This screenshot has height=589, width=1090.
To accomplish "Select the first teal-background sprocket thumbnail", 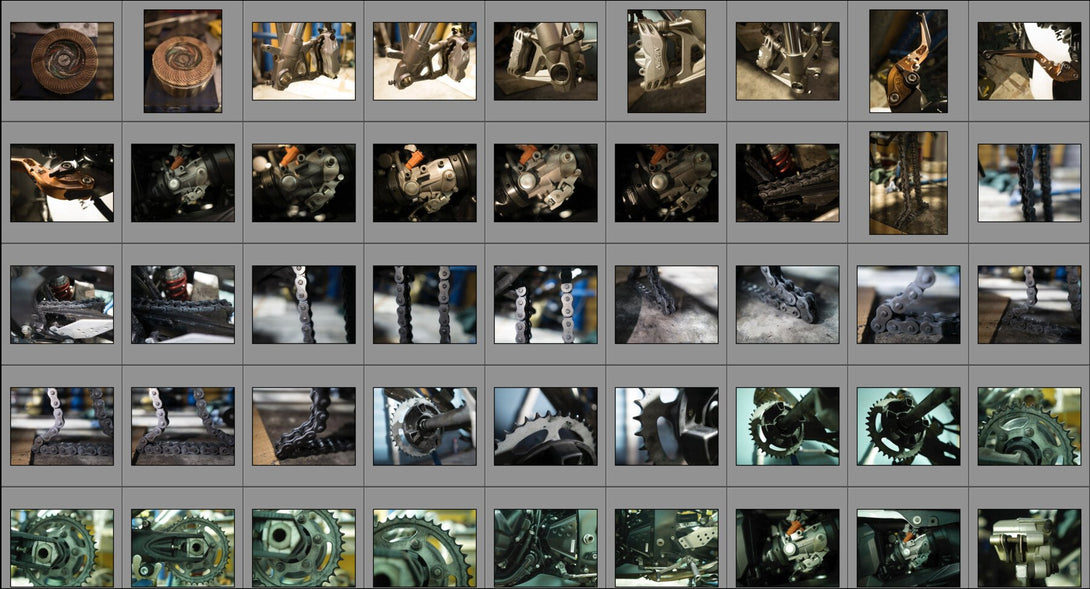I will pos(787,426).
